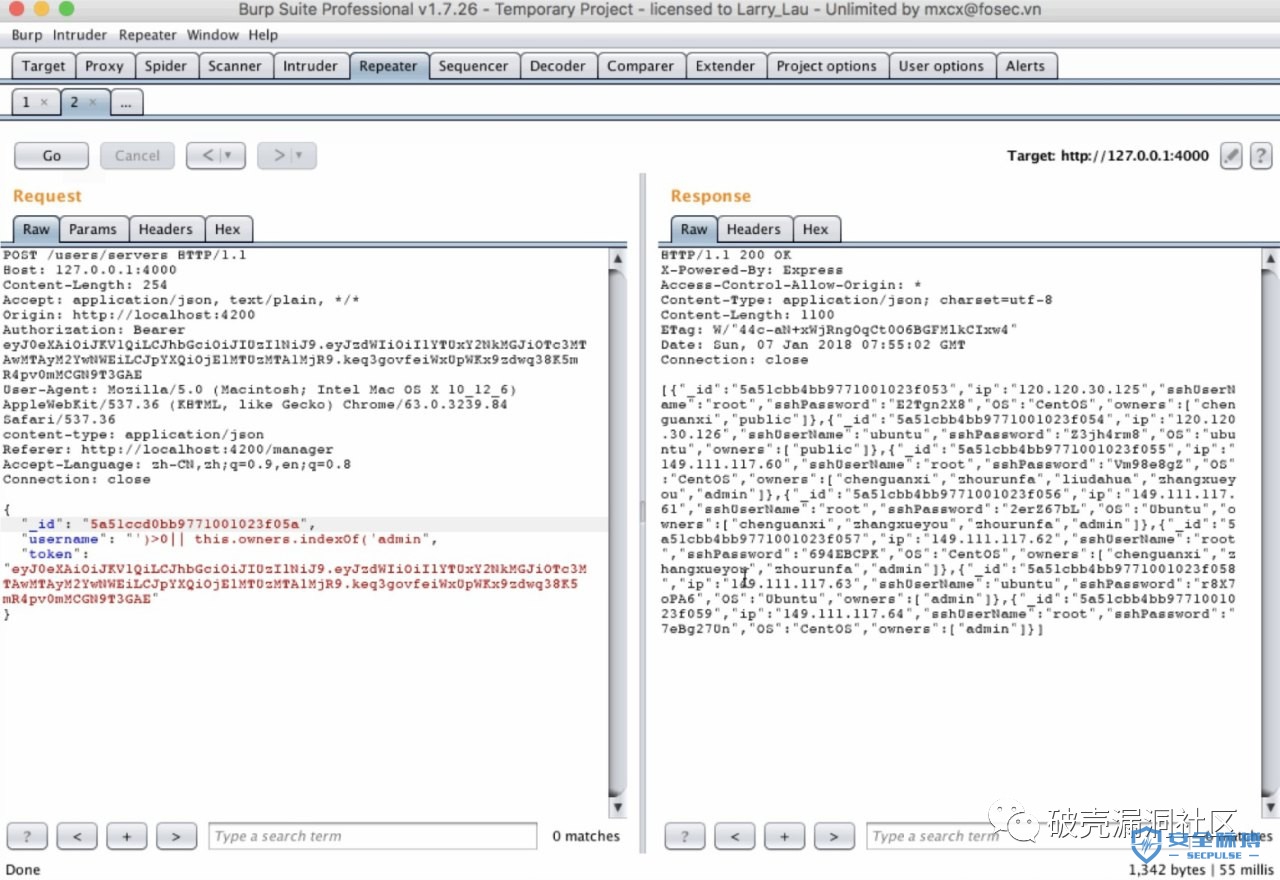Click the POST /users/servers request line

point(125,255)
